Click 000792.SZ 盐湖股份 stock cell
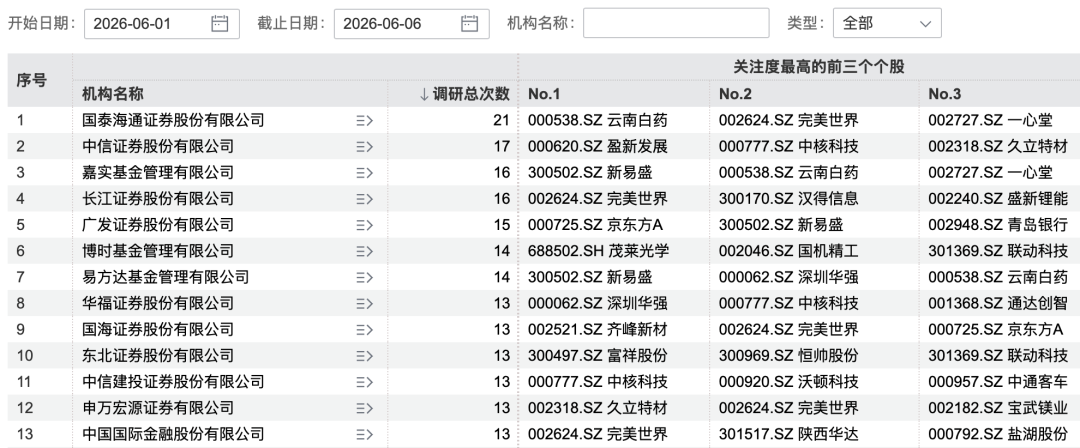Image resolution: width=1080 pixels, height=448 pixels. (998, 435)
